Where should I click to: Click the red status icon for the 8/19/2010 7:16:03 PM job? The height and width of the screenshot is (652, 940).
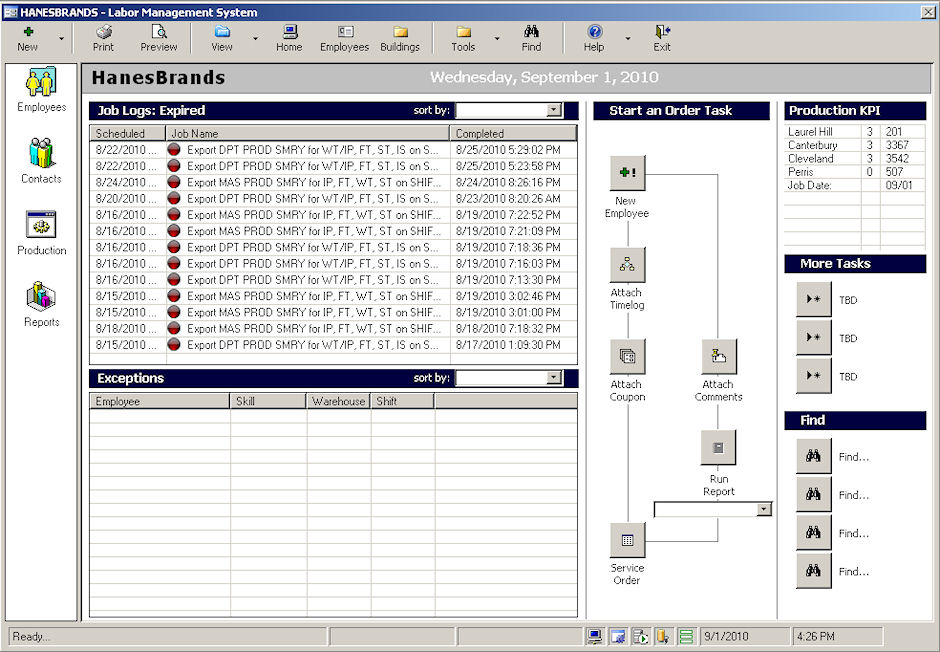(x=174, y=263)
